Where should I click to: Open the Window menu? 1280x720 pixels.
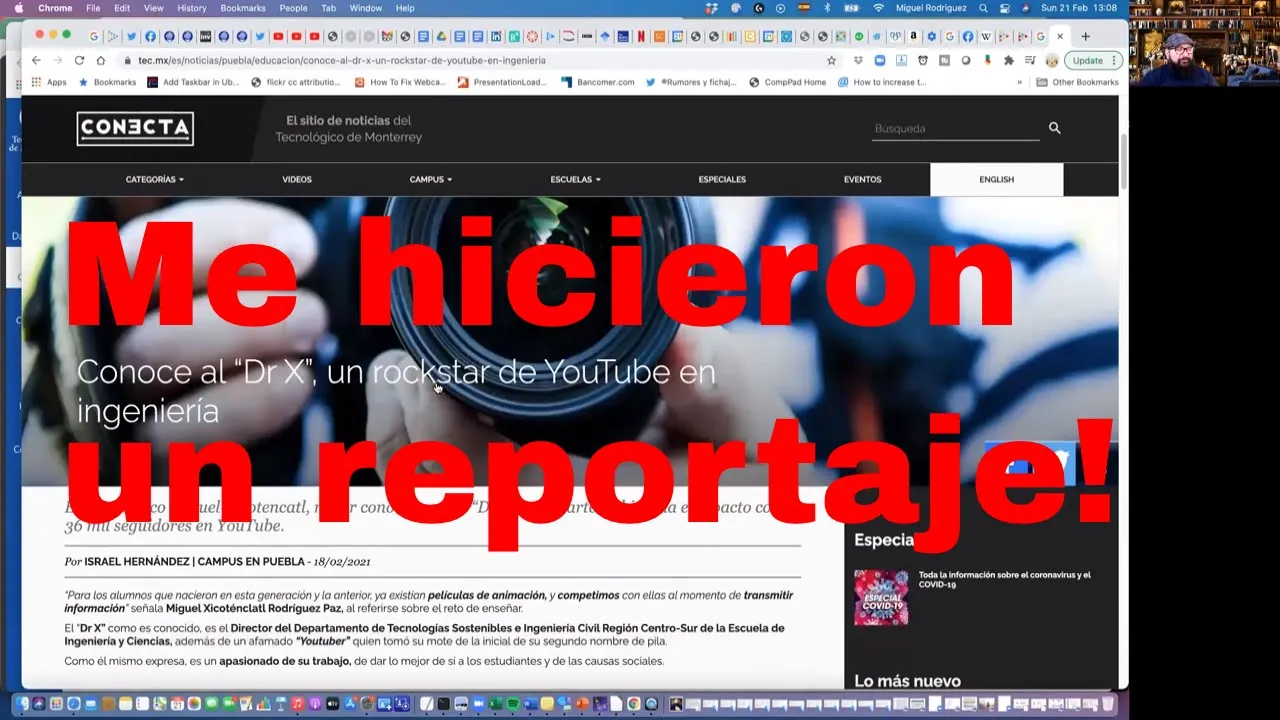pyautogui.click(x=366, y=8)
